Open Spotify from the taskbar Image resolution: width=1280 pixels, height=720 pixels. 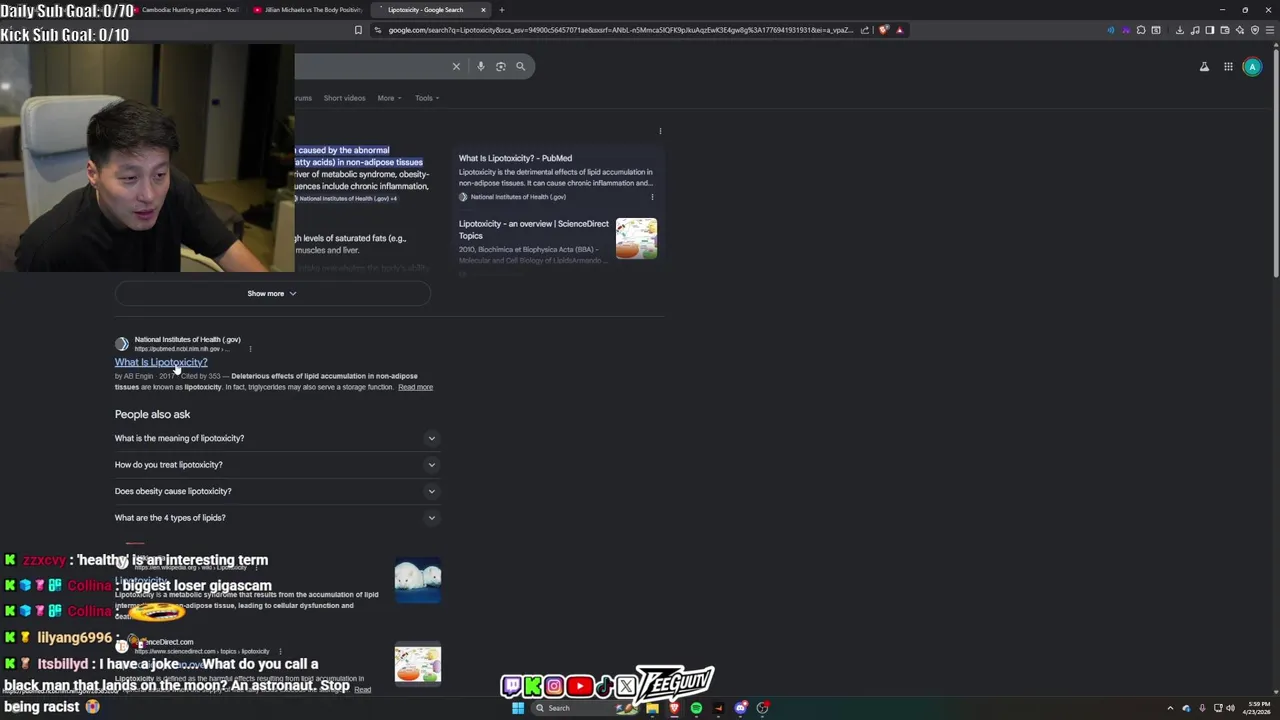pos(696,708)
